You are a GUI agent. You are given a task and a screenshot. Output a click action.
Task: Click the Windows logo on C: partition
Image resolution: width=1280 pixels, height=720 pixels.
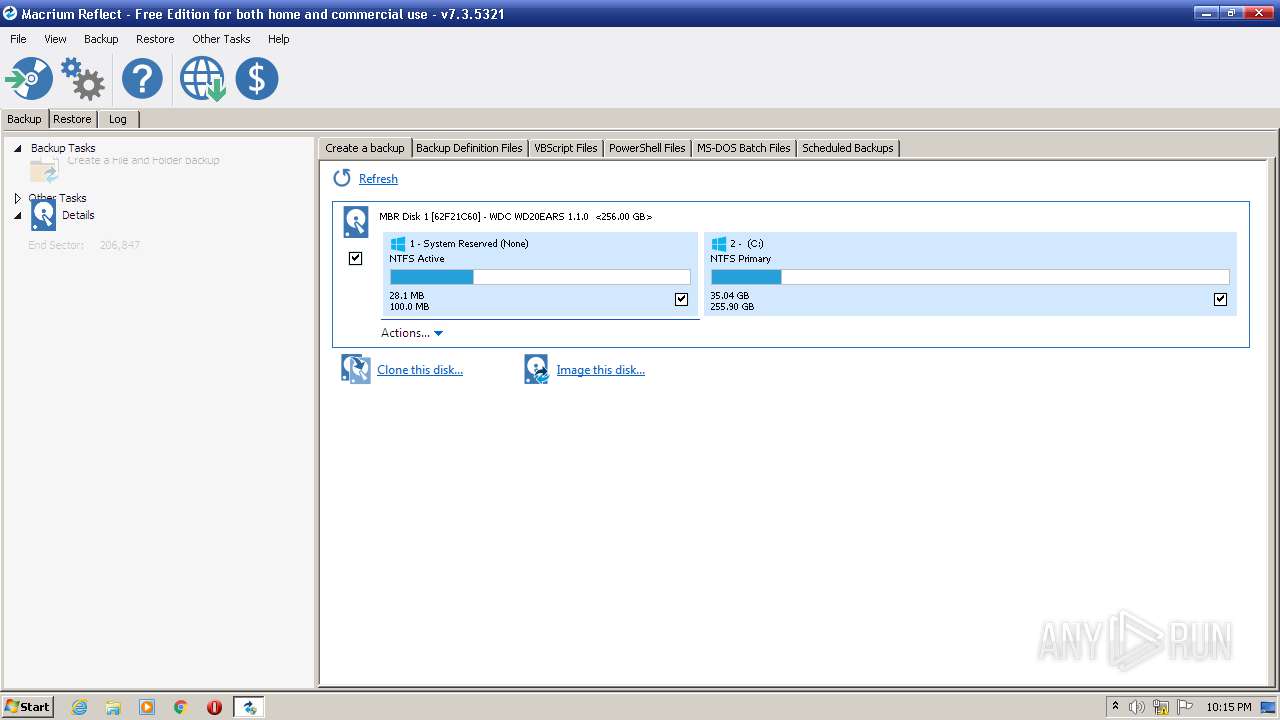tap(718, 243)
